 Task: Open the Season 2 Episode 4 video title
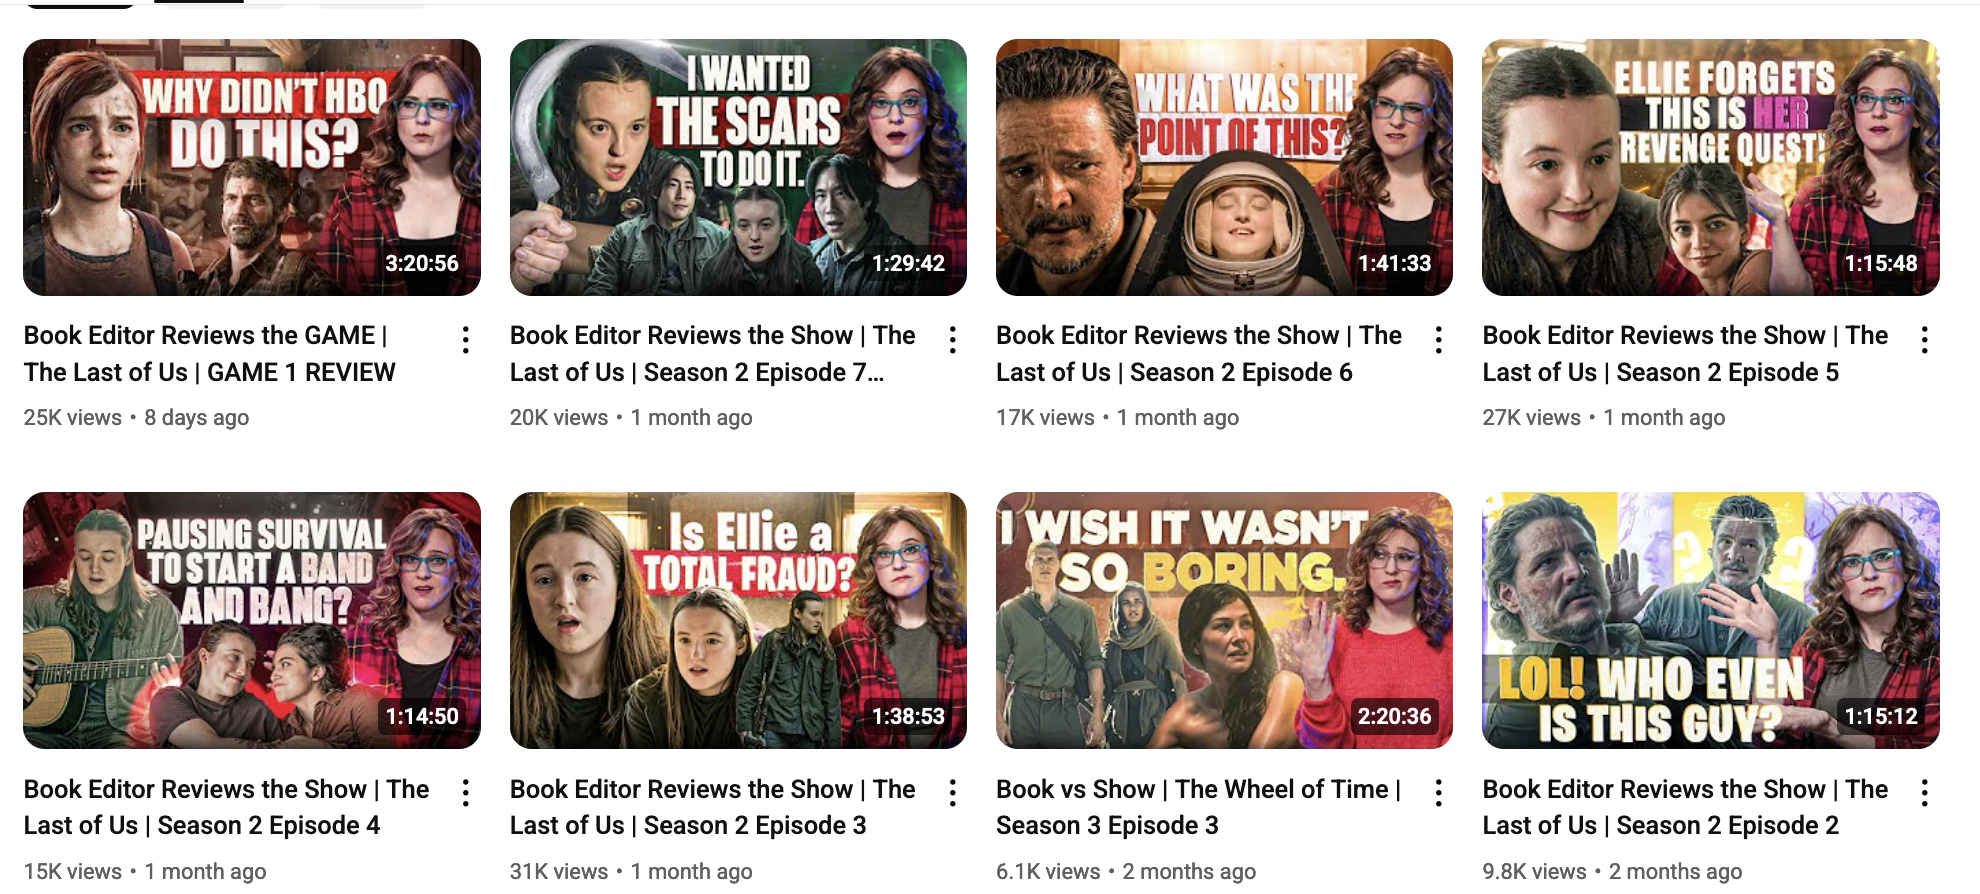227,807
